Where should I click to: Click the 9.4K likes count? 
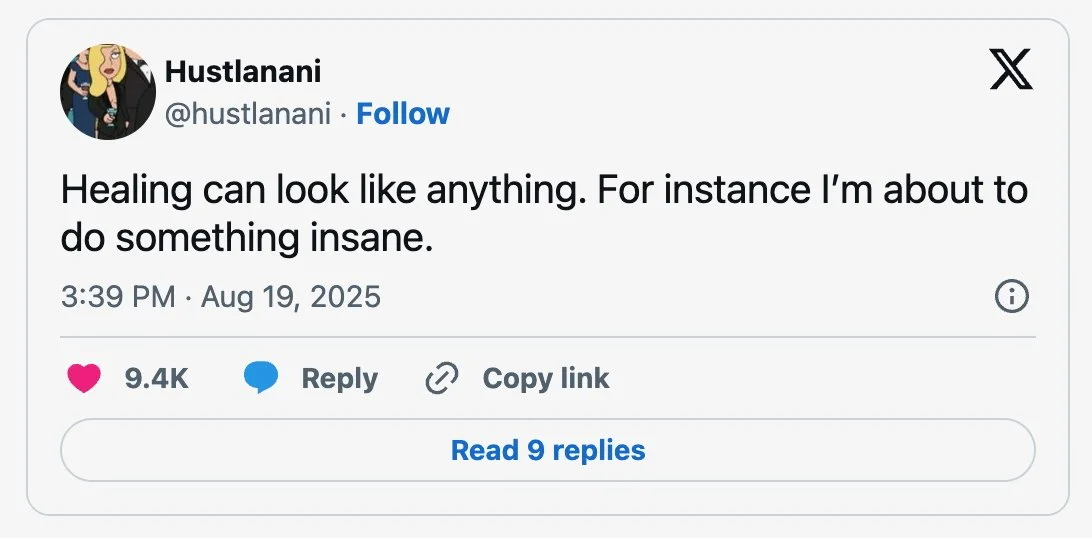[156, 378]
